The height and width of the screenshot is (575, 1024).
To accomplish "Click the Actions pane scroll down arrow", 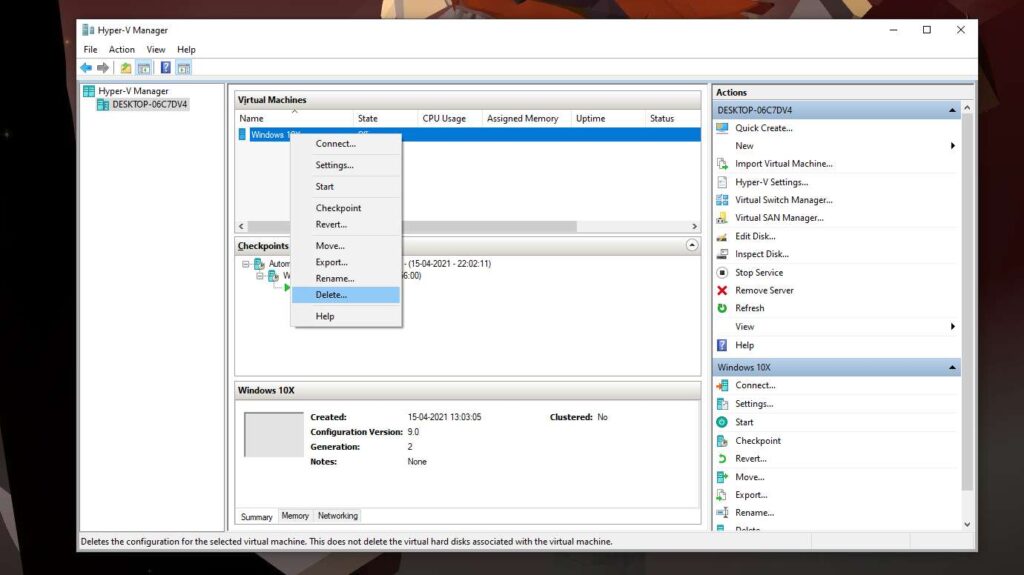I will [967, 525].
